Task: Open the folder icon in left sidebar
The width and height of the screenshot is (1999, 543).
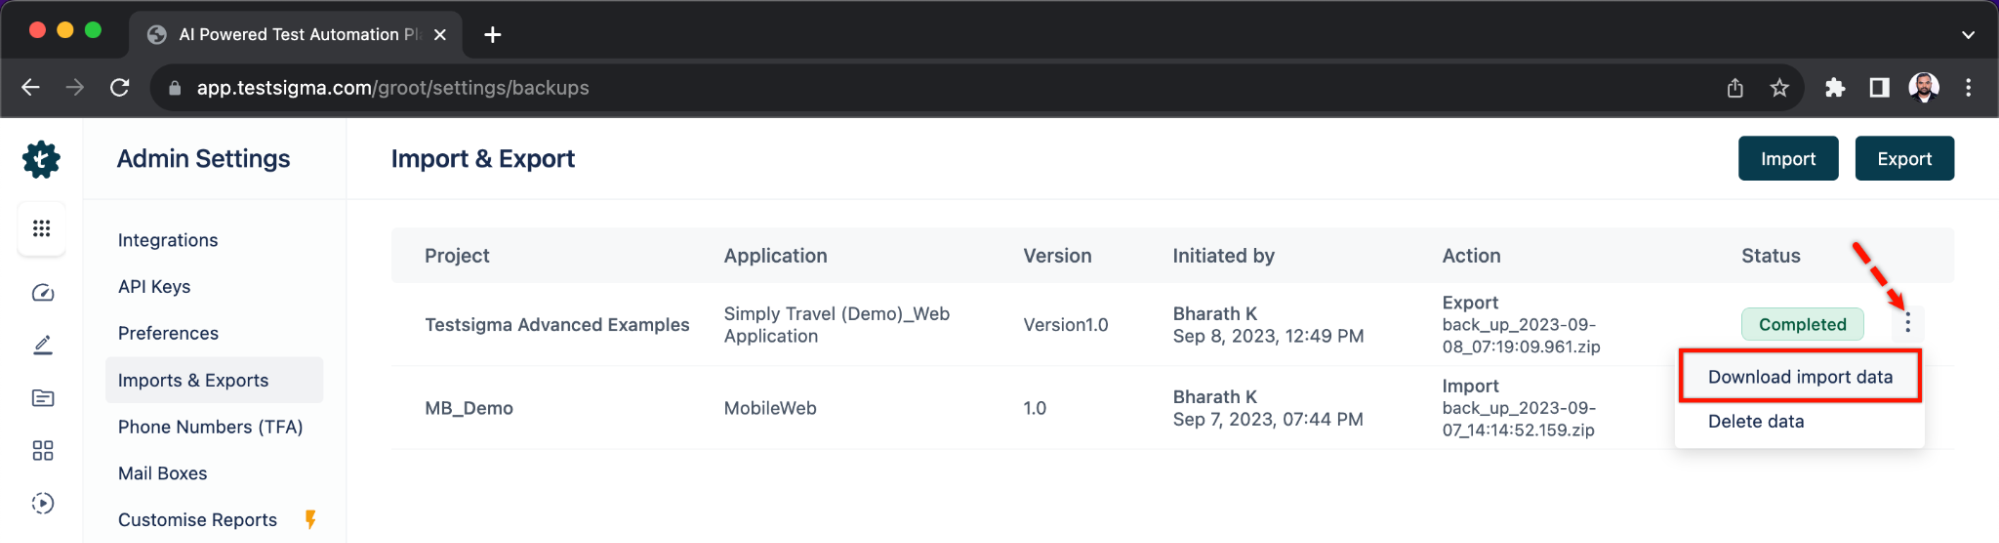Action: point(42,398)
